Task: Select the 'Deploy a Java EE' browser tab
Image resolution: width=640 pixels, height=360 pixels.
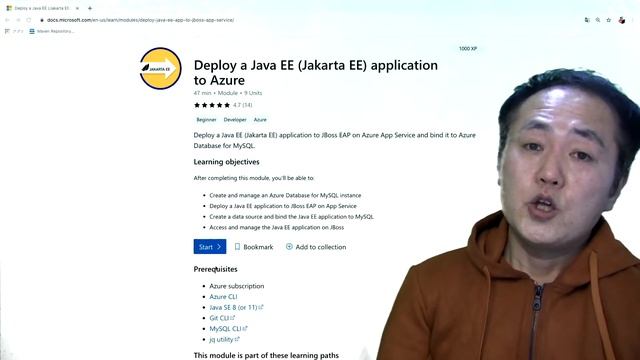Action: [42, 8]
